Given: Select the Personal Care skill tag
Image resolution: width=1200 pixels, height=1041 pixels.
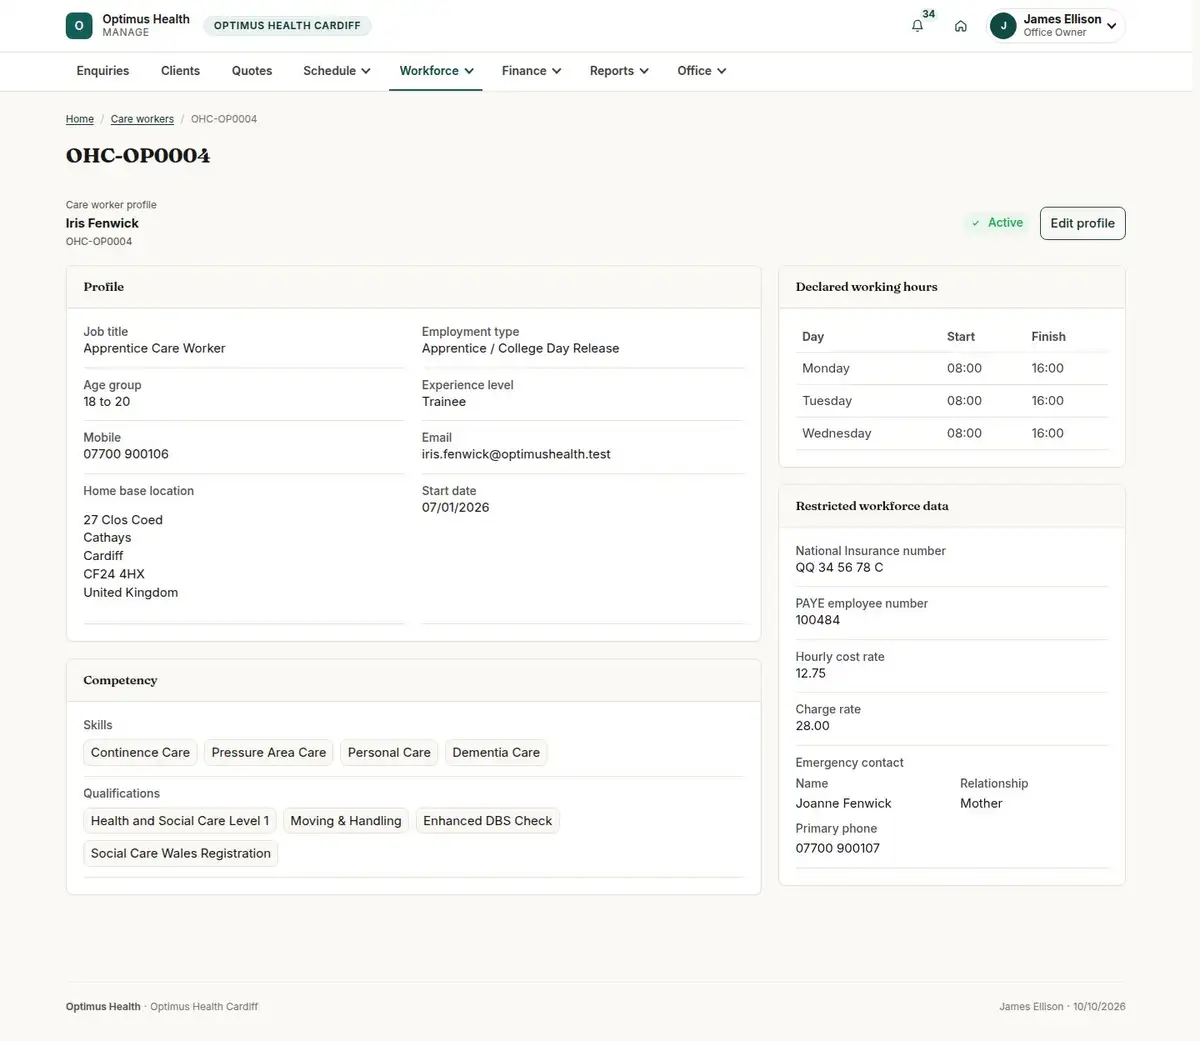Looking at the screenshot, I should click(x=389, y=753).
